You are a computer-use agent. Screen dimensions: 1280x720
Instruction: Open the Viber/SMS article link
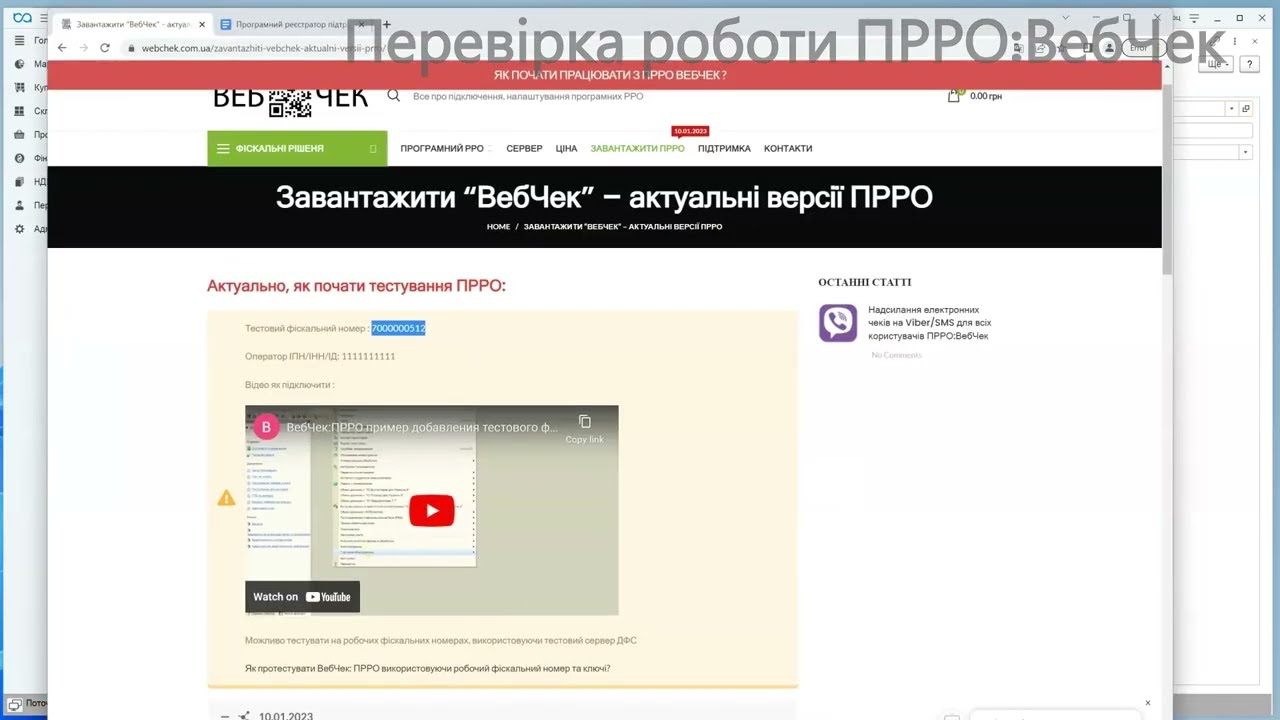tap(929, 323)
